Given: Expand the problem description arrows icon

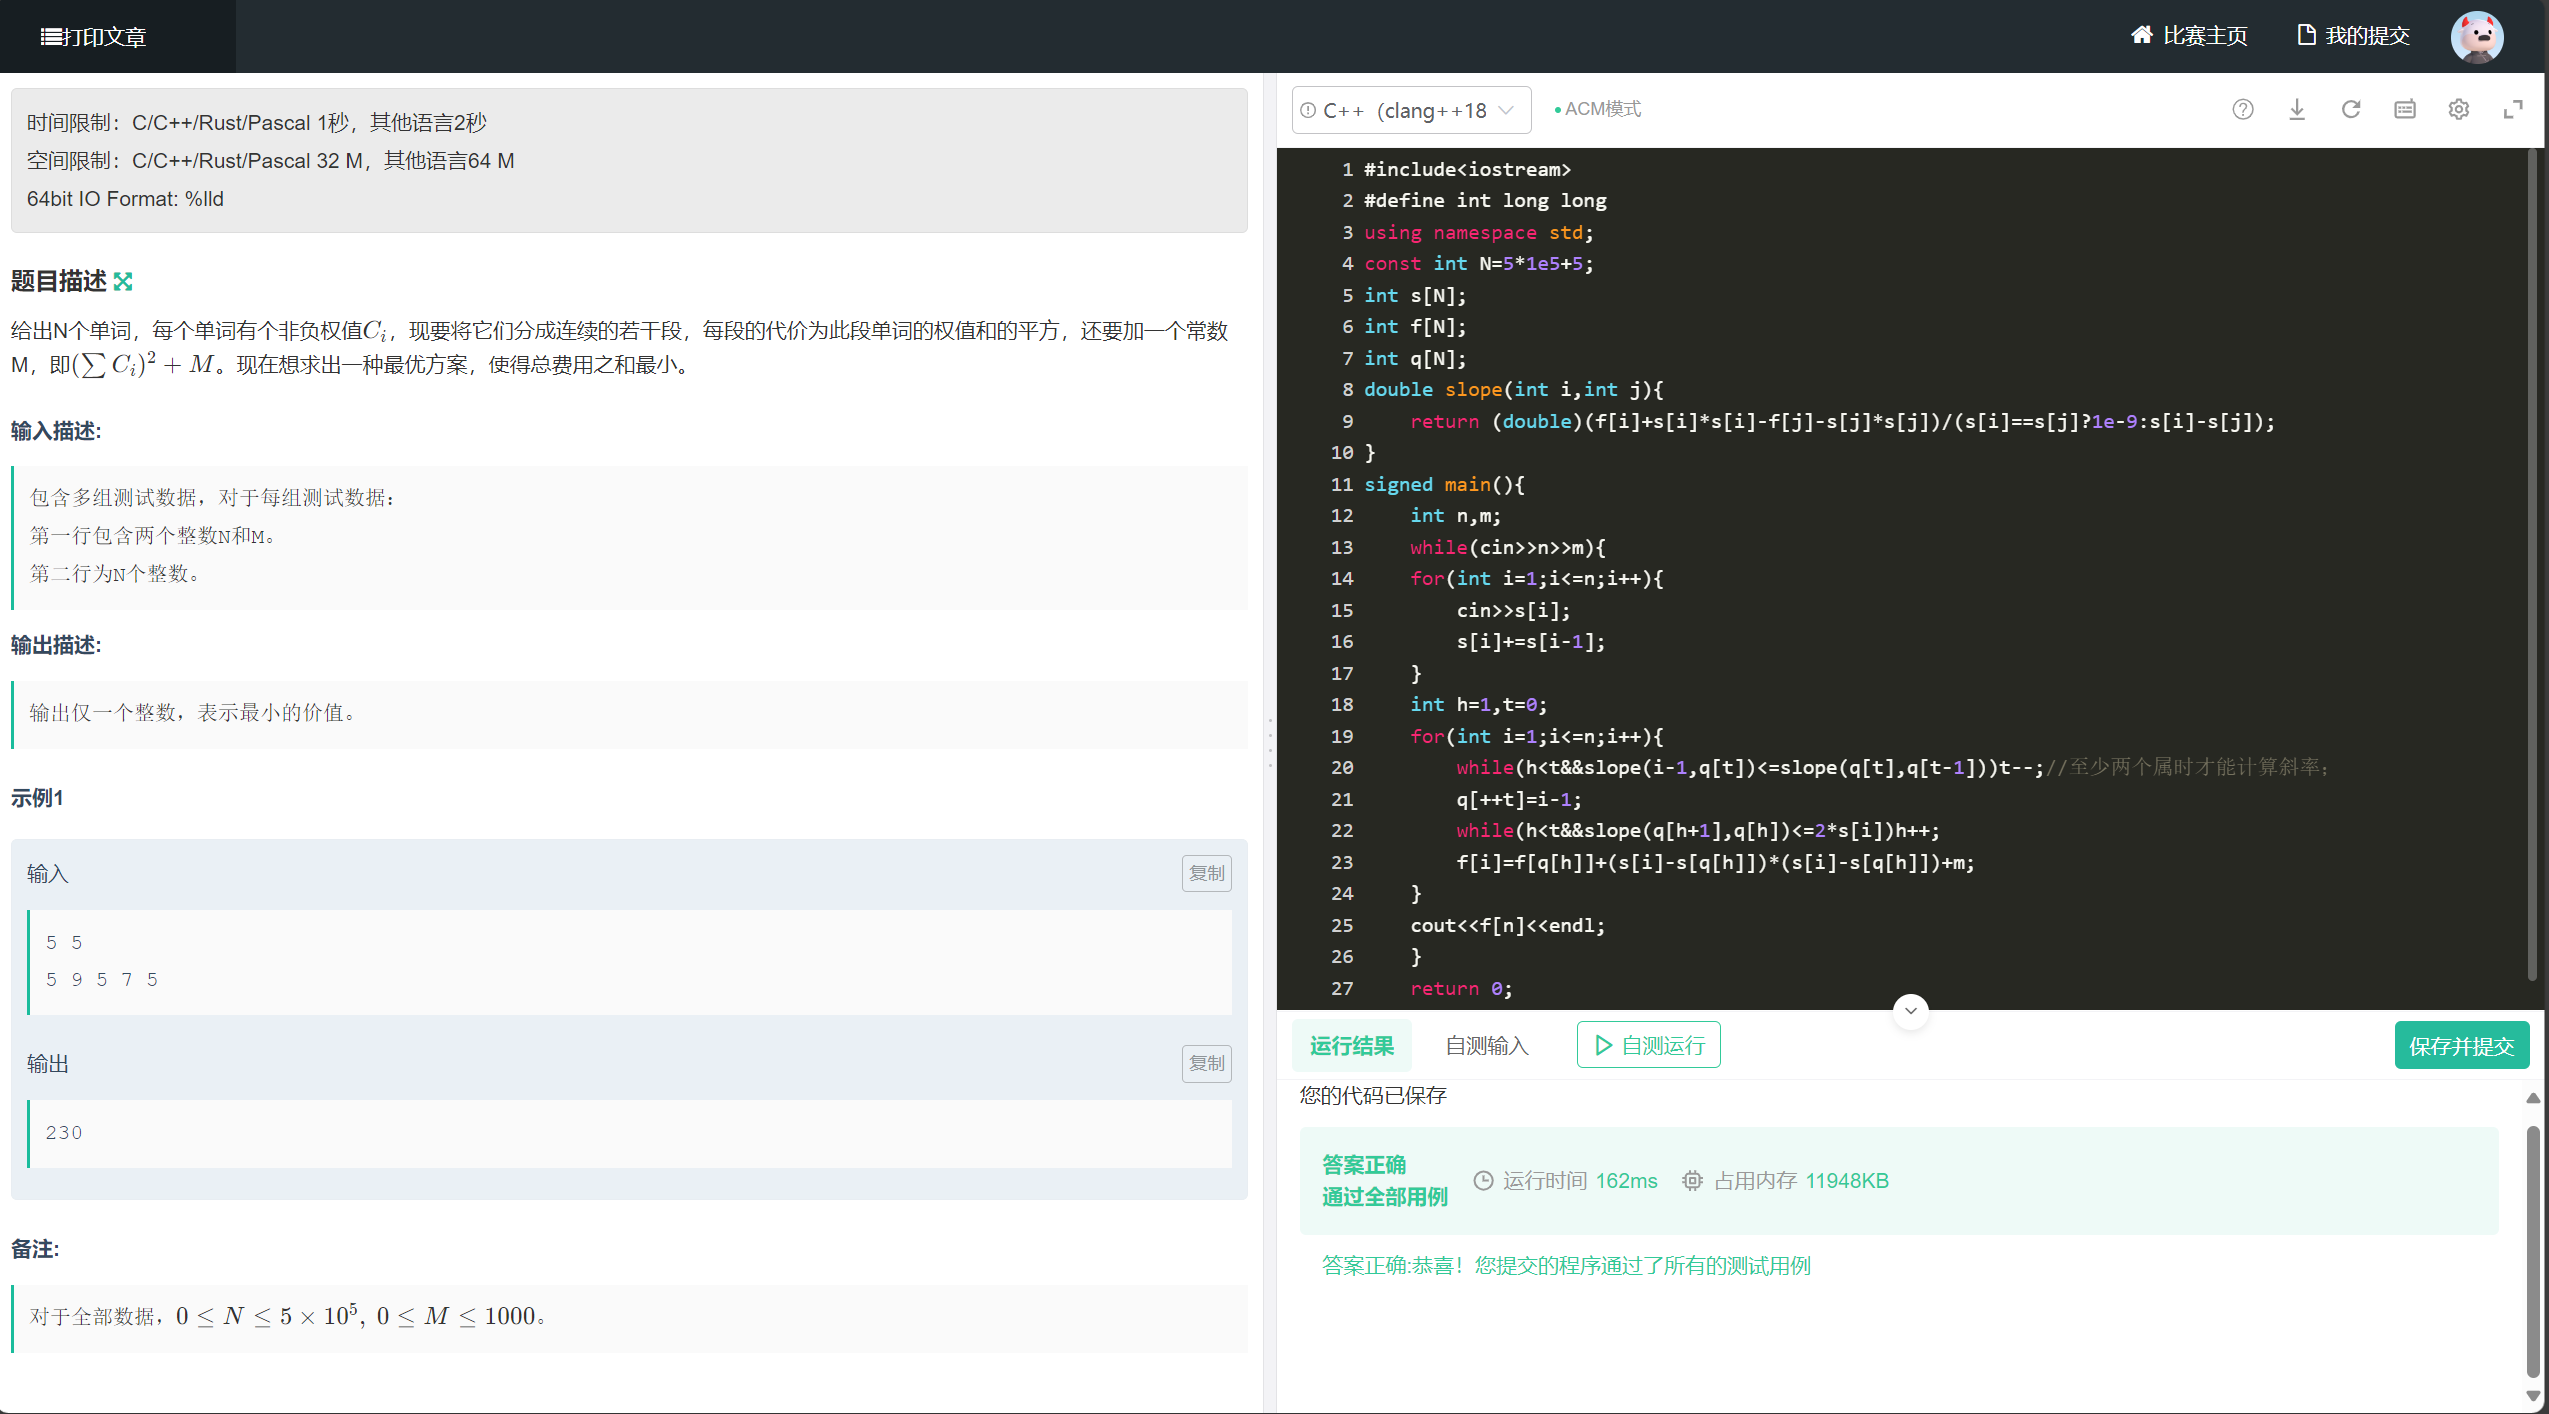Looking at the screenshot, I should (x=123, y=282).
